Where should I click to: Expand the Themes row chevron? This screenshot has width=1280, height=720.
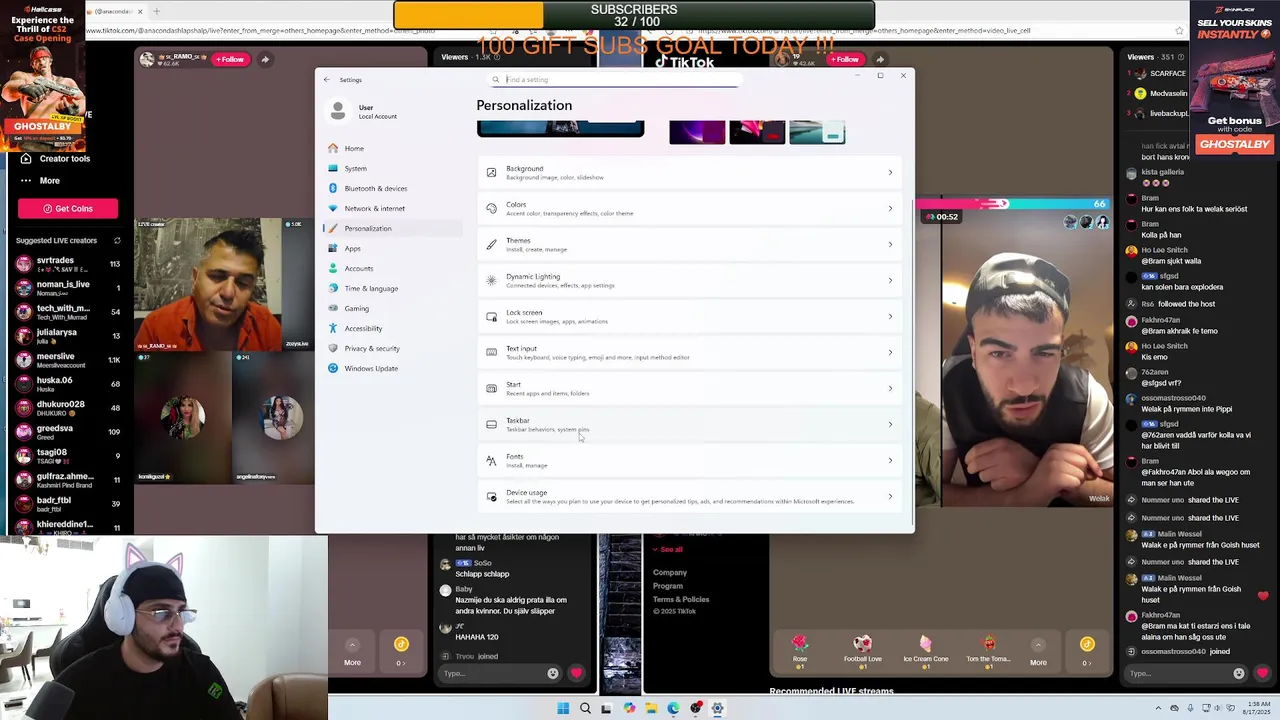(x=890, y=244)
